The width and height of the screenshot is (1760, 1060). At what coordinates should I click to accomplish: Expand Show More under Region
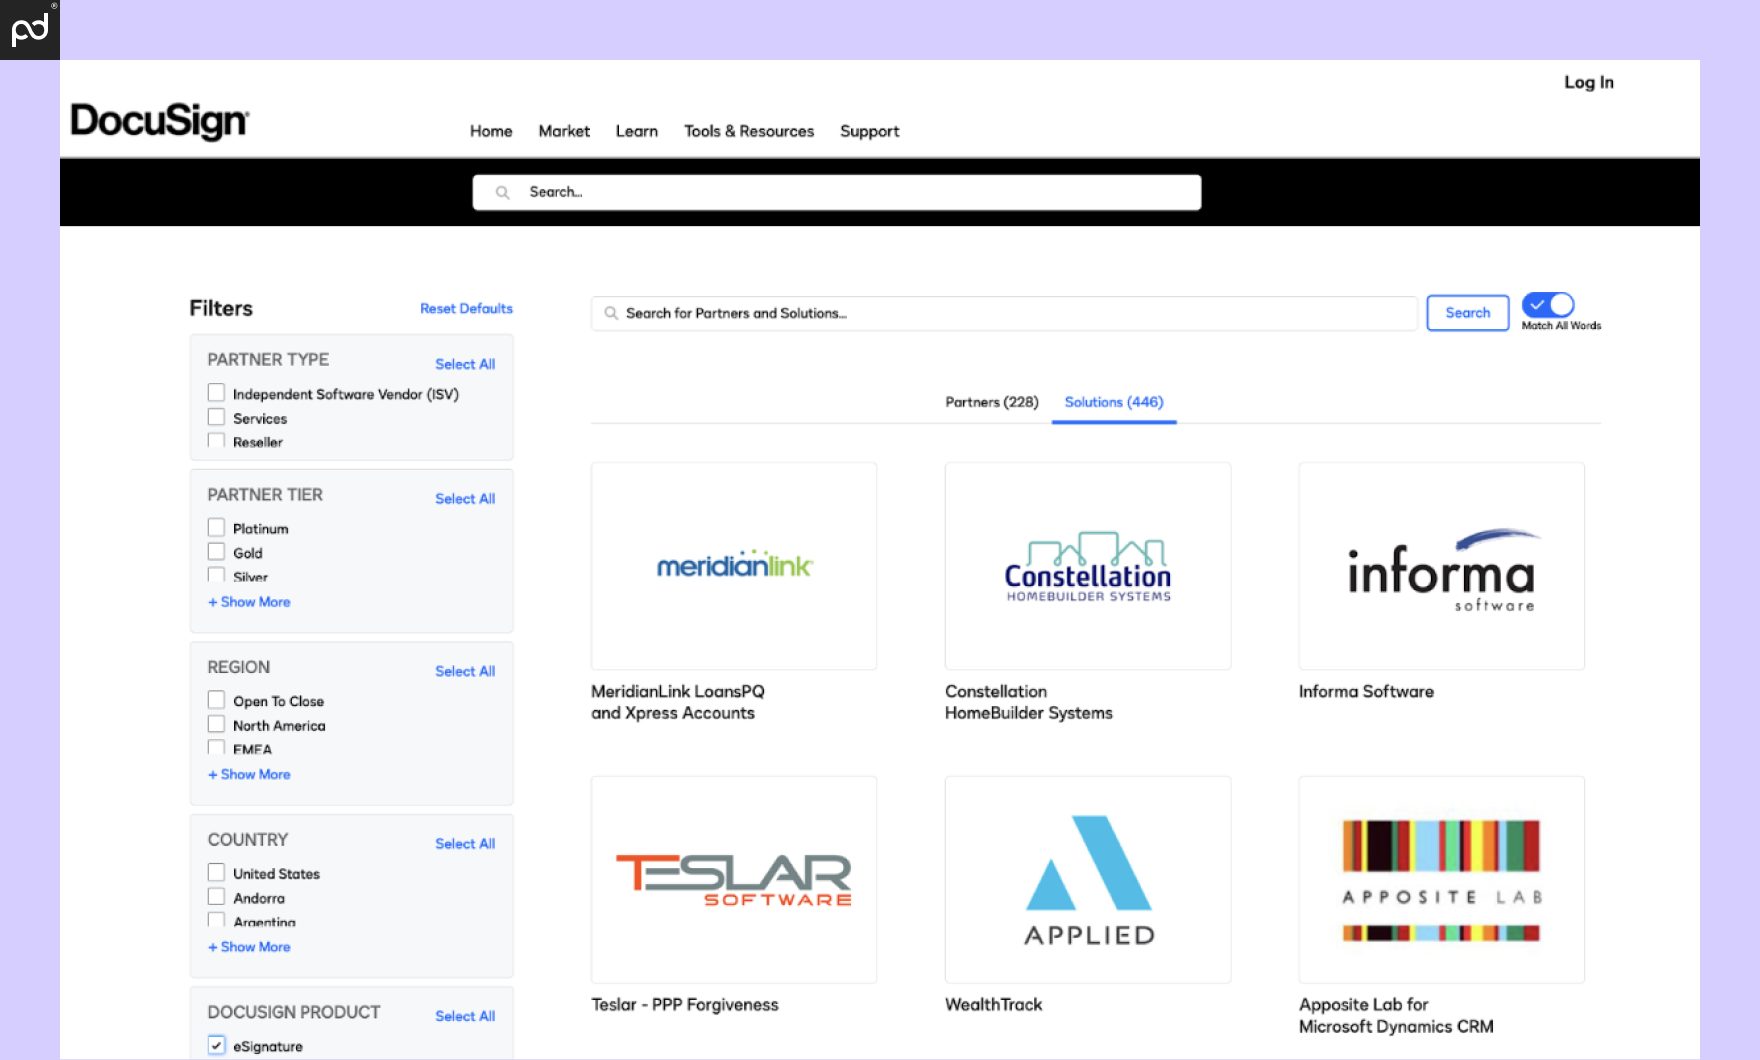pyautogui.click(x=249, y=774)
